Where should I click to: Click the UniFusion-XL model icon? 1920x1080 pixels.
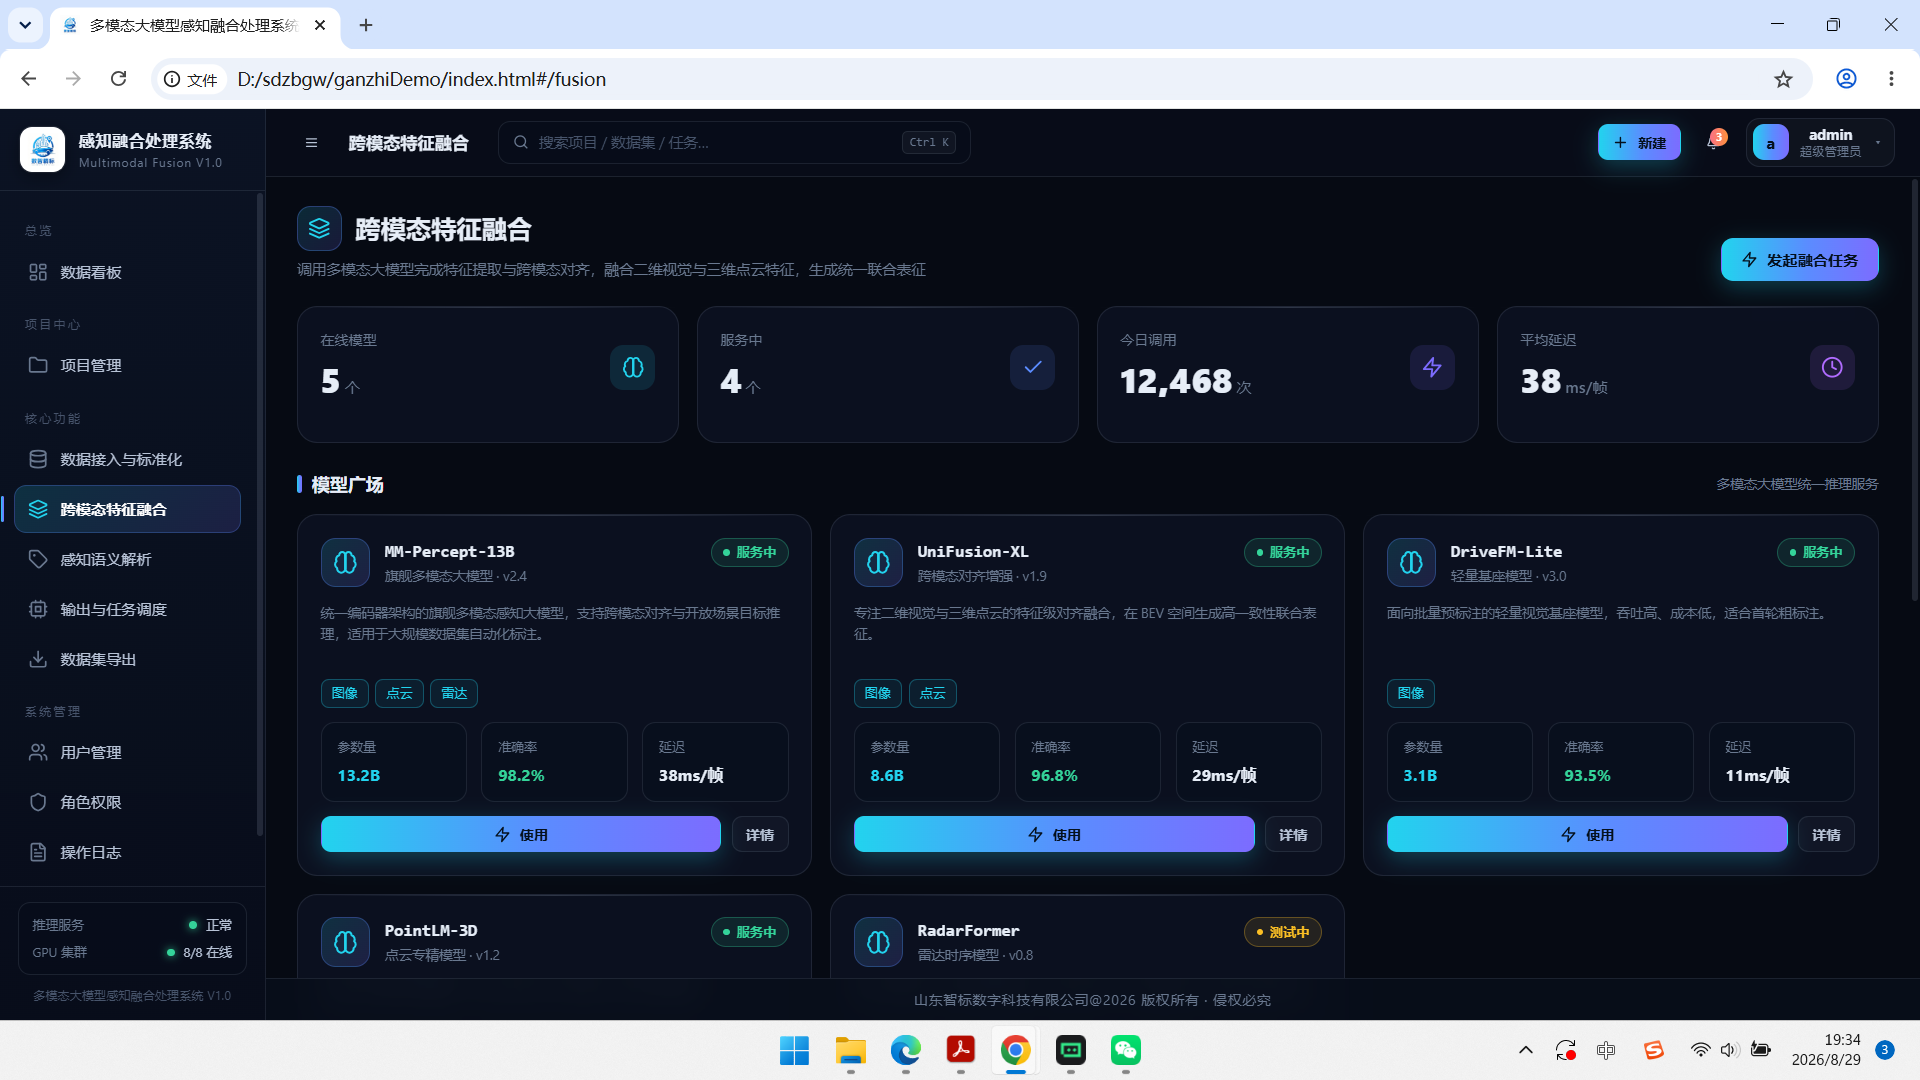tap(878, 563)
